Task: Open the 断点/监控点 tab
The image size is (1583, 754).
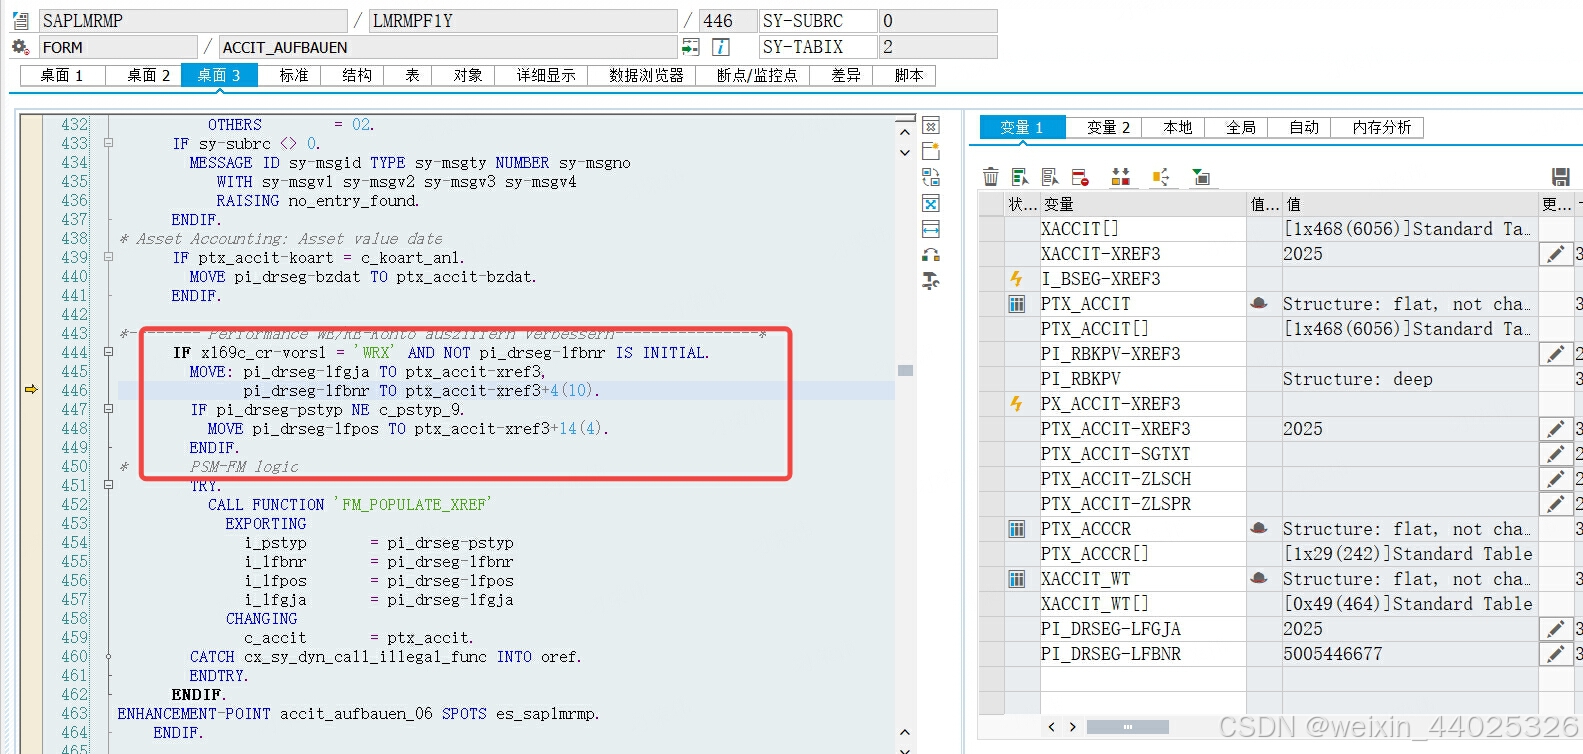Action: [757, 75]
